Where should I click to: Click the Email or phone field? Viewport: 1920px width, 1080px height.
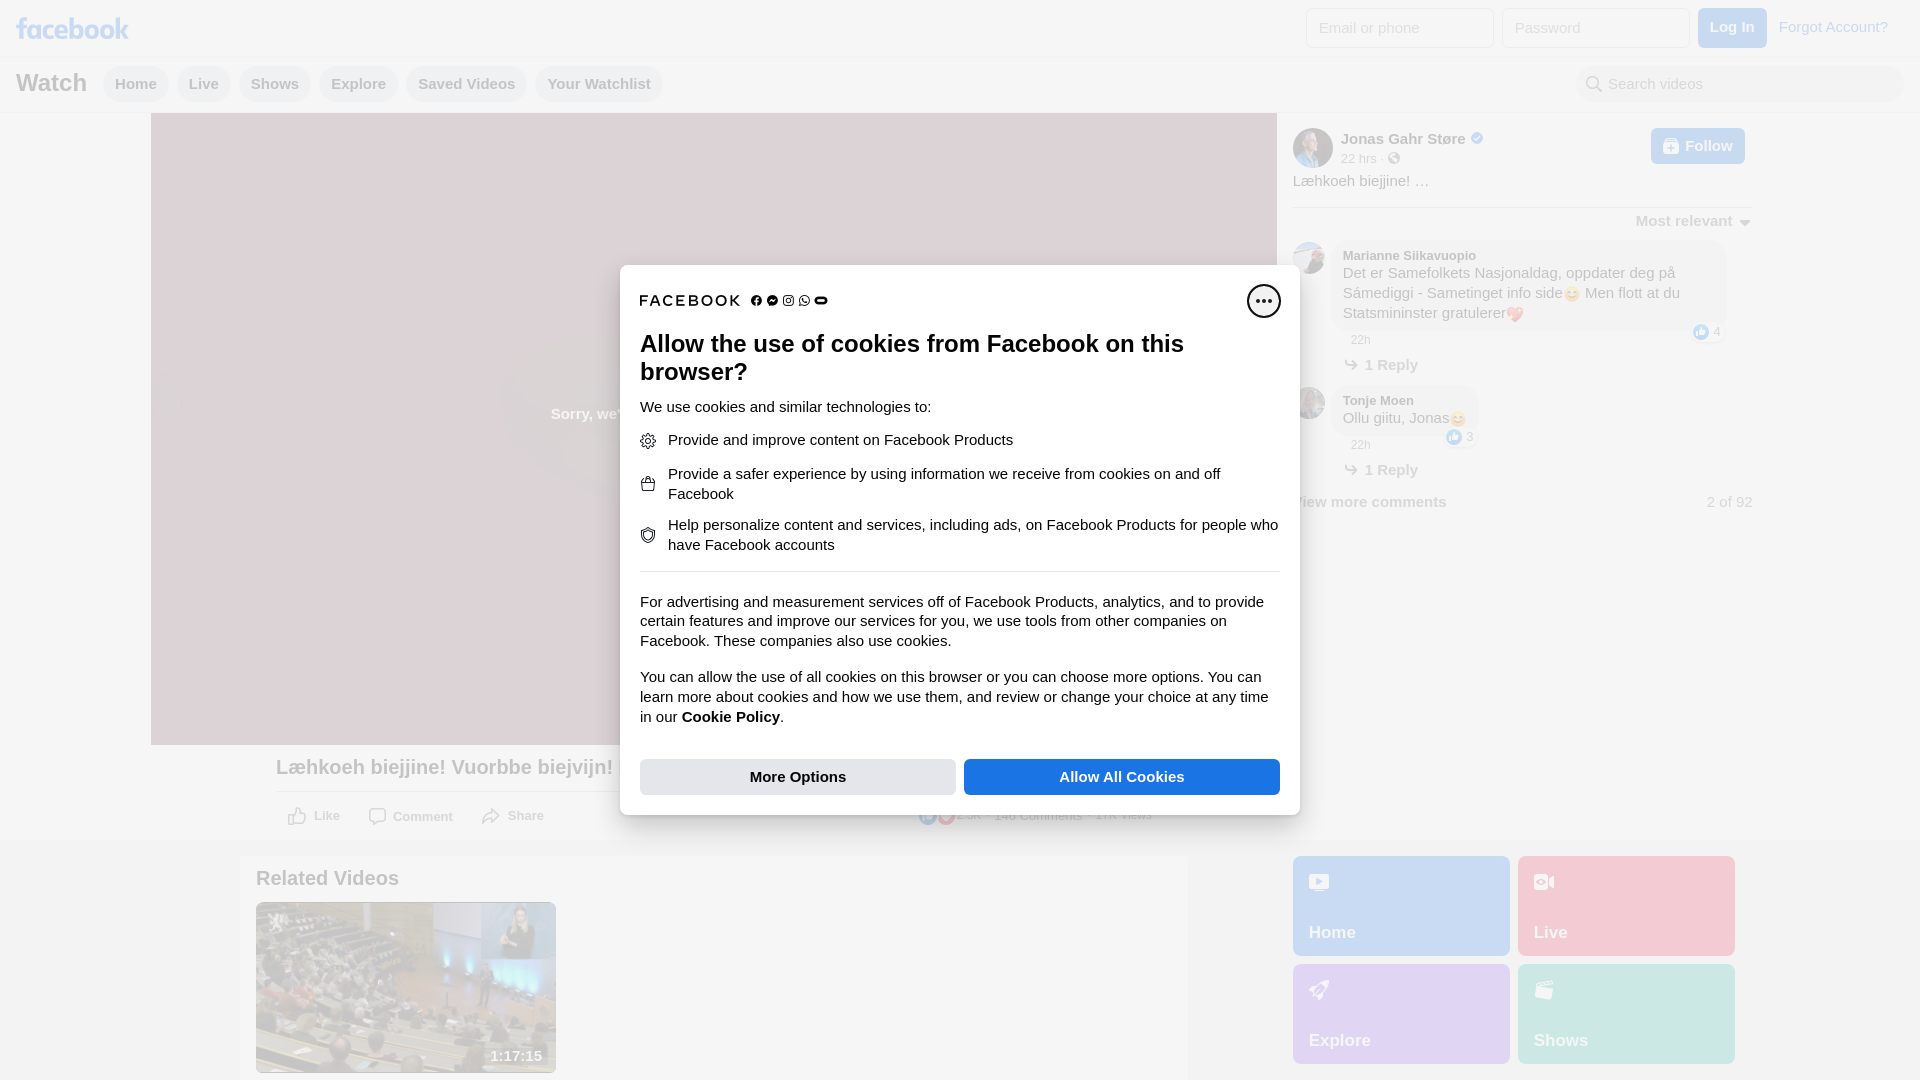[1400, 28]
